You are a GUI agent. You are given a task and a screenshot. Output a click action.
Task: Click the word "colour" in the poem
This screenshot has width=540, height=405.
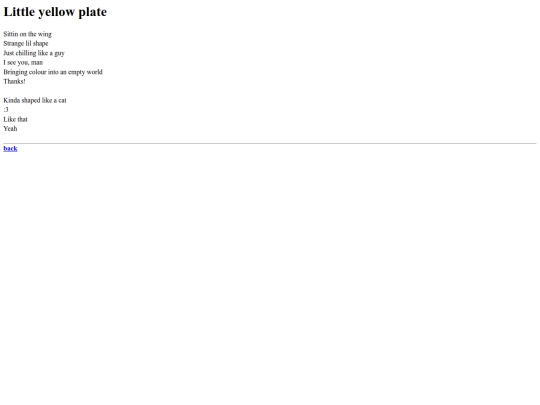tap(38, 72)
